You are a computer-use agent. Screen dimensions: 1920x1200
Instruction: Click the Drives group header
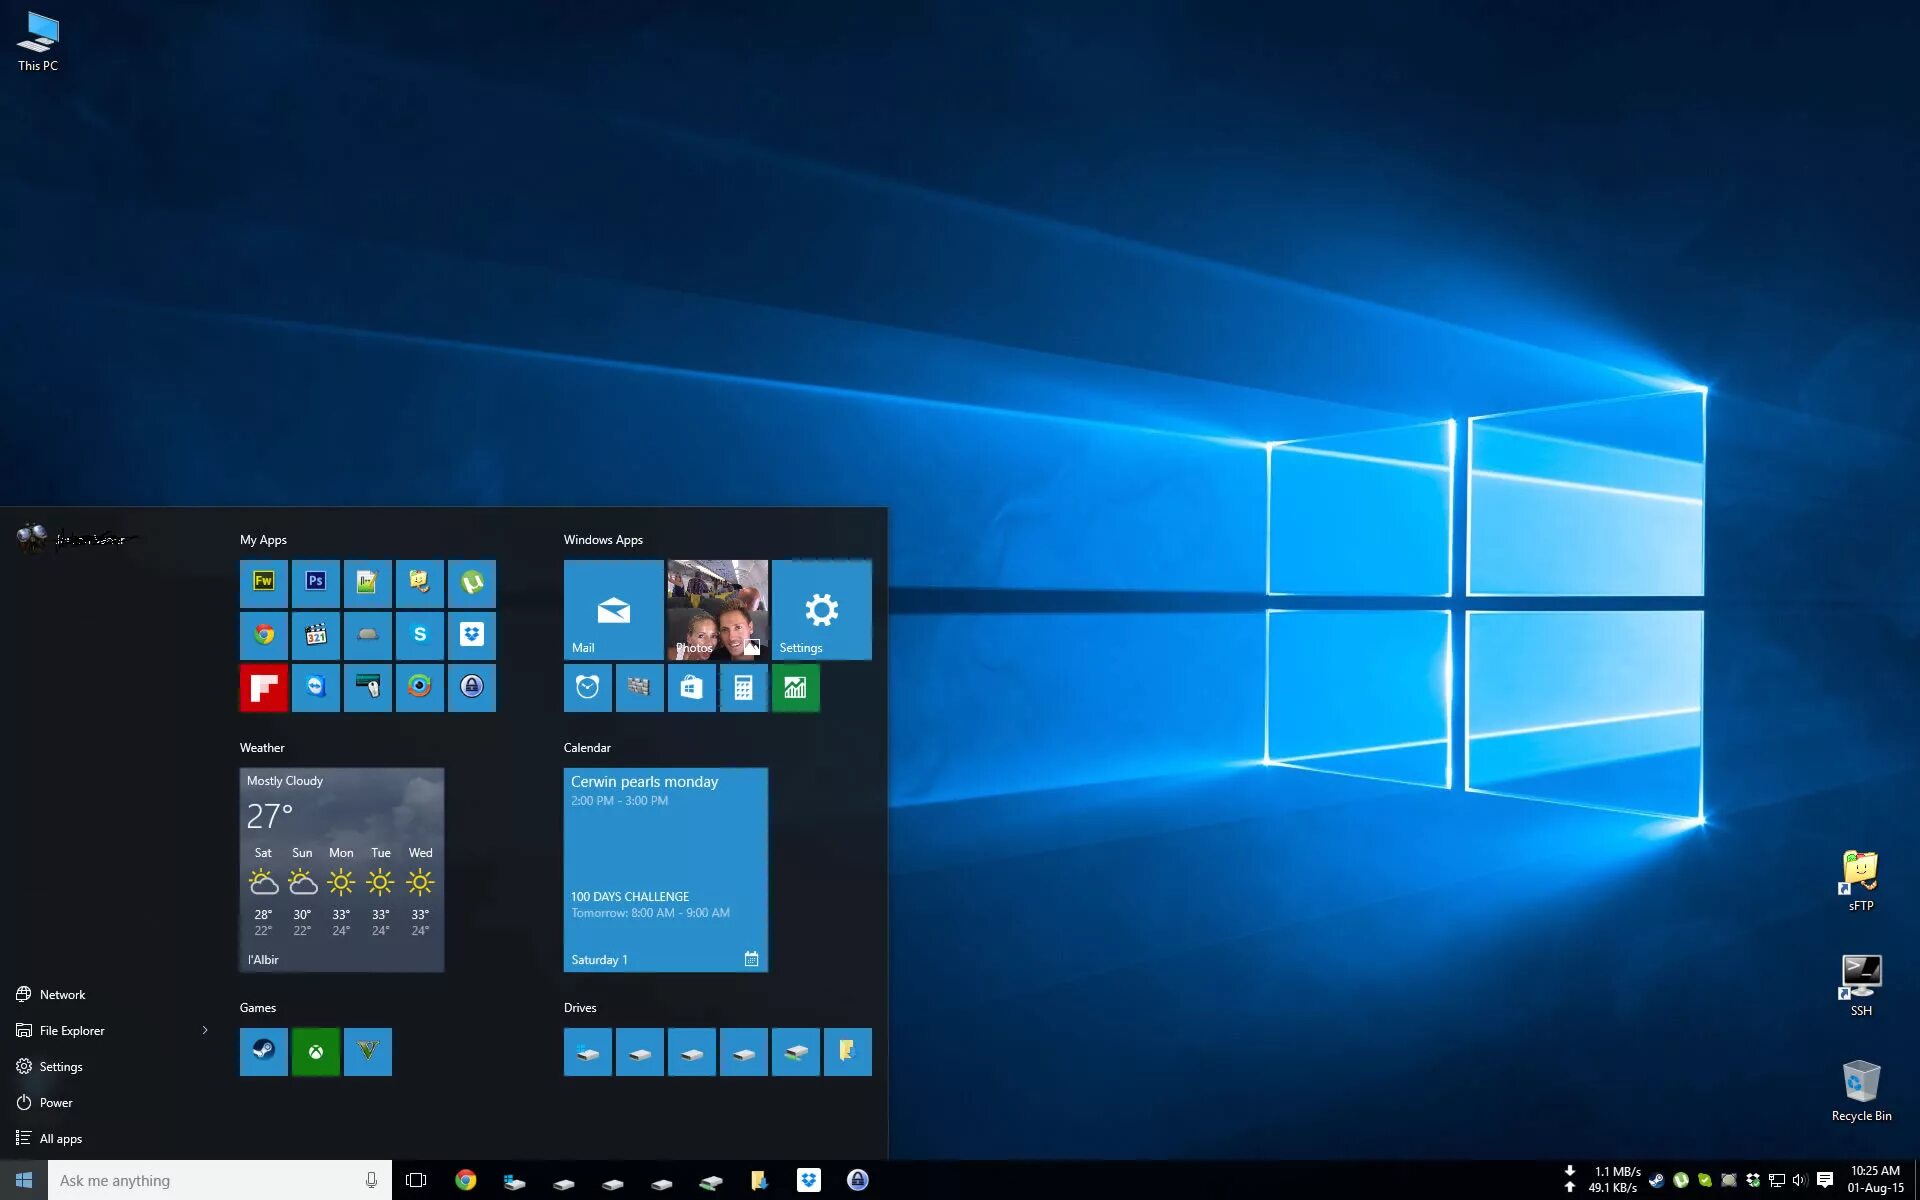(580, 1007)
